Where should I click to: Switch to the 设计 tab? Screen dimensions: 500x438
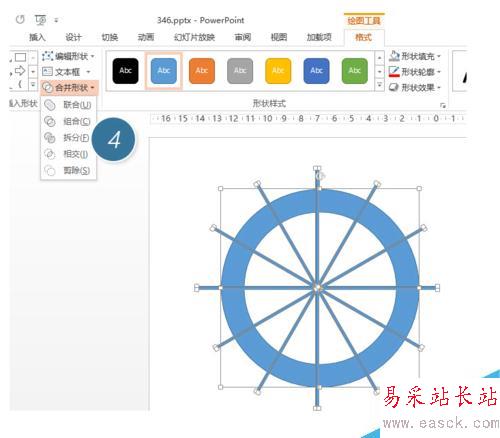coord(73,37)
